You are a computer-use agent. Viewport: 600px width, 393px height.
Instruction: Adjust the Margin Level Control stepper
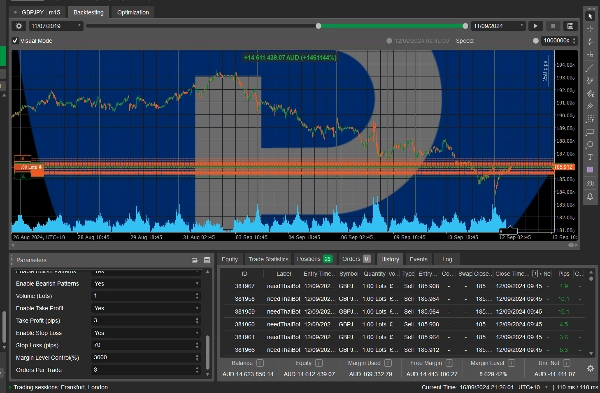pyautogui.click(x=197, y=357)
